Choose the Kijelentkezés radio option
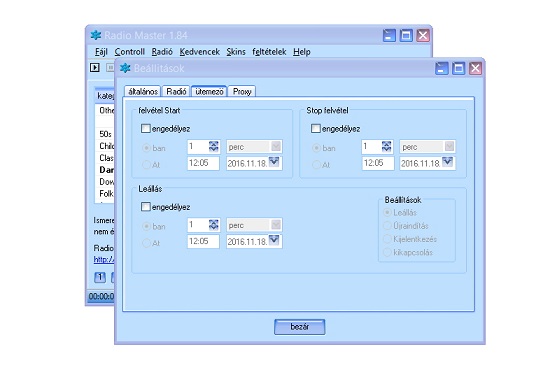 [388, 239]
